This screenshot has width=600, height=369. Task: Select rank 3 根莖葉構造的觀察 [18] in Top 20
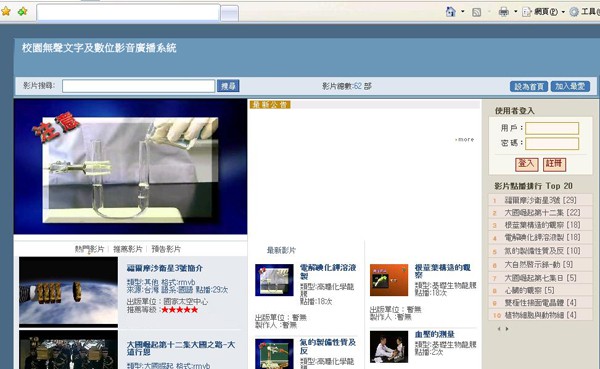tap(540, 225)
